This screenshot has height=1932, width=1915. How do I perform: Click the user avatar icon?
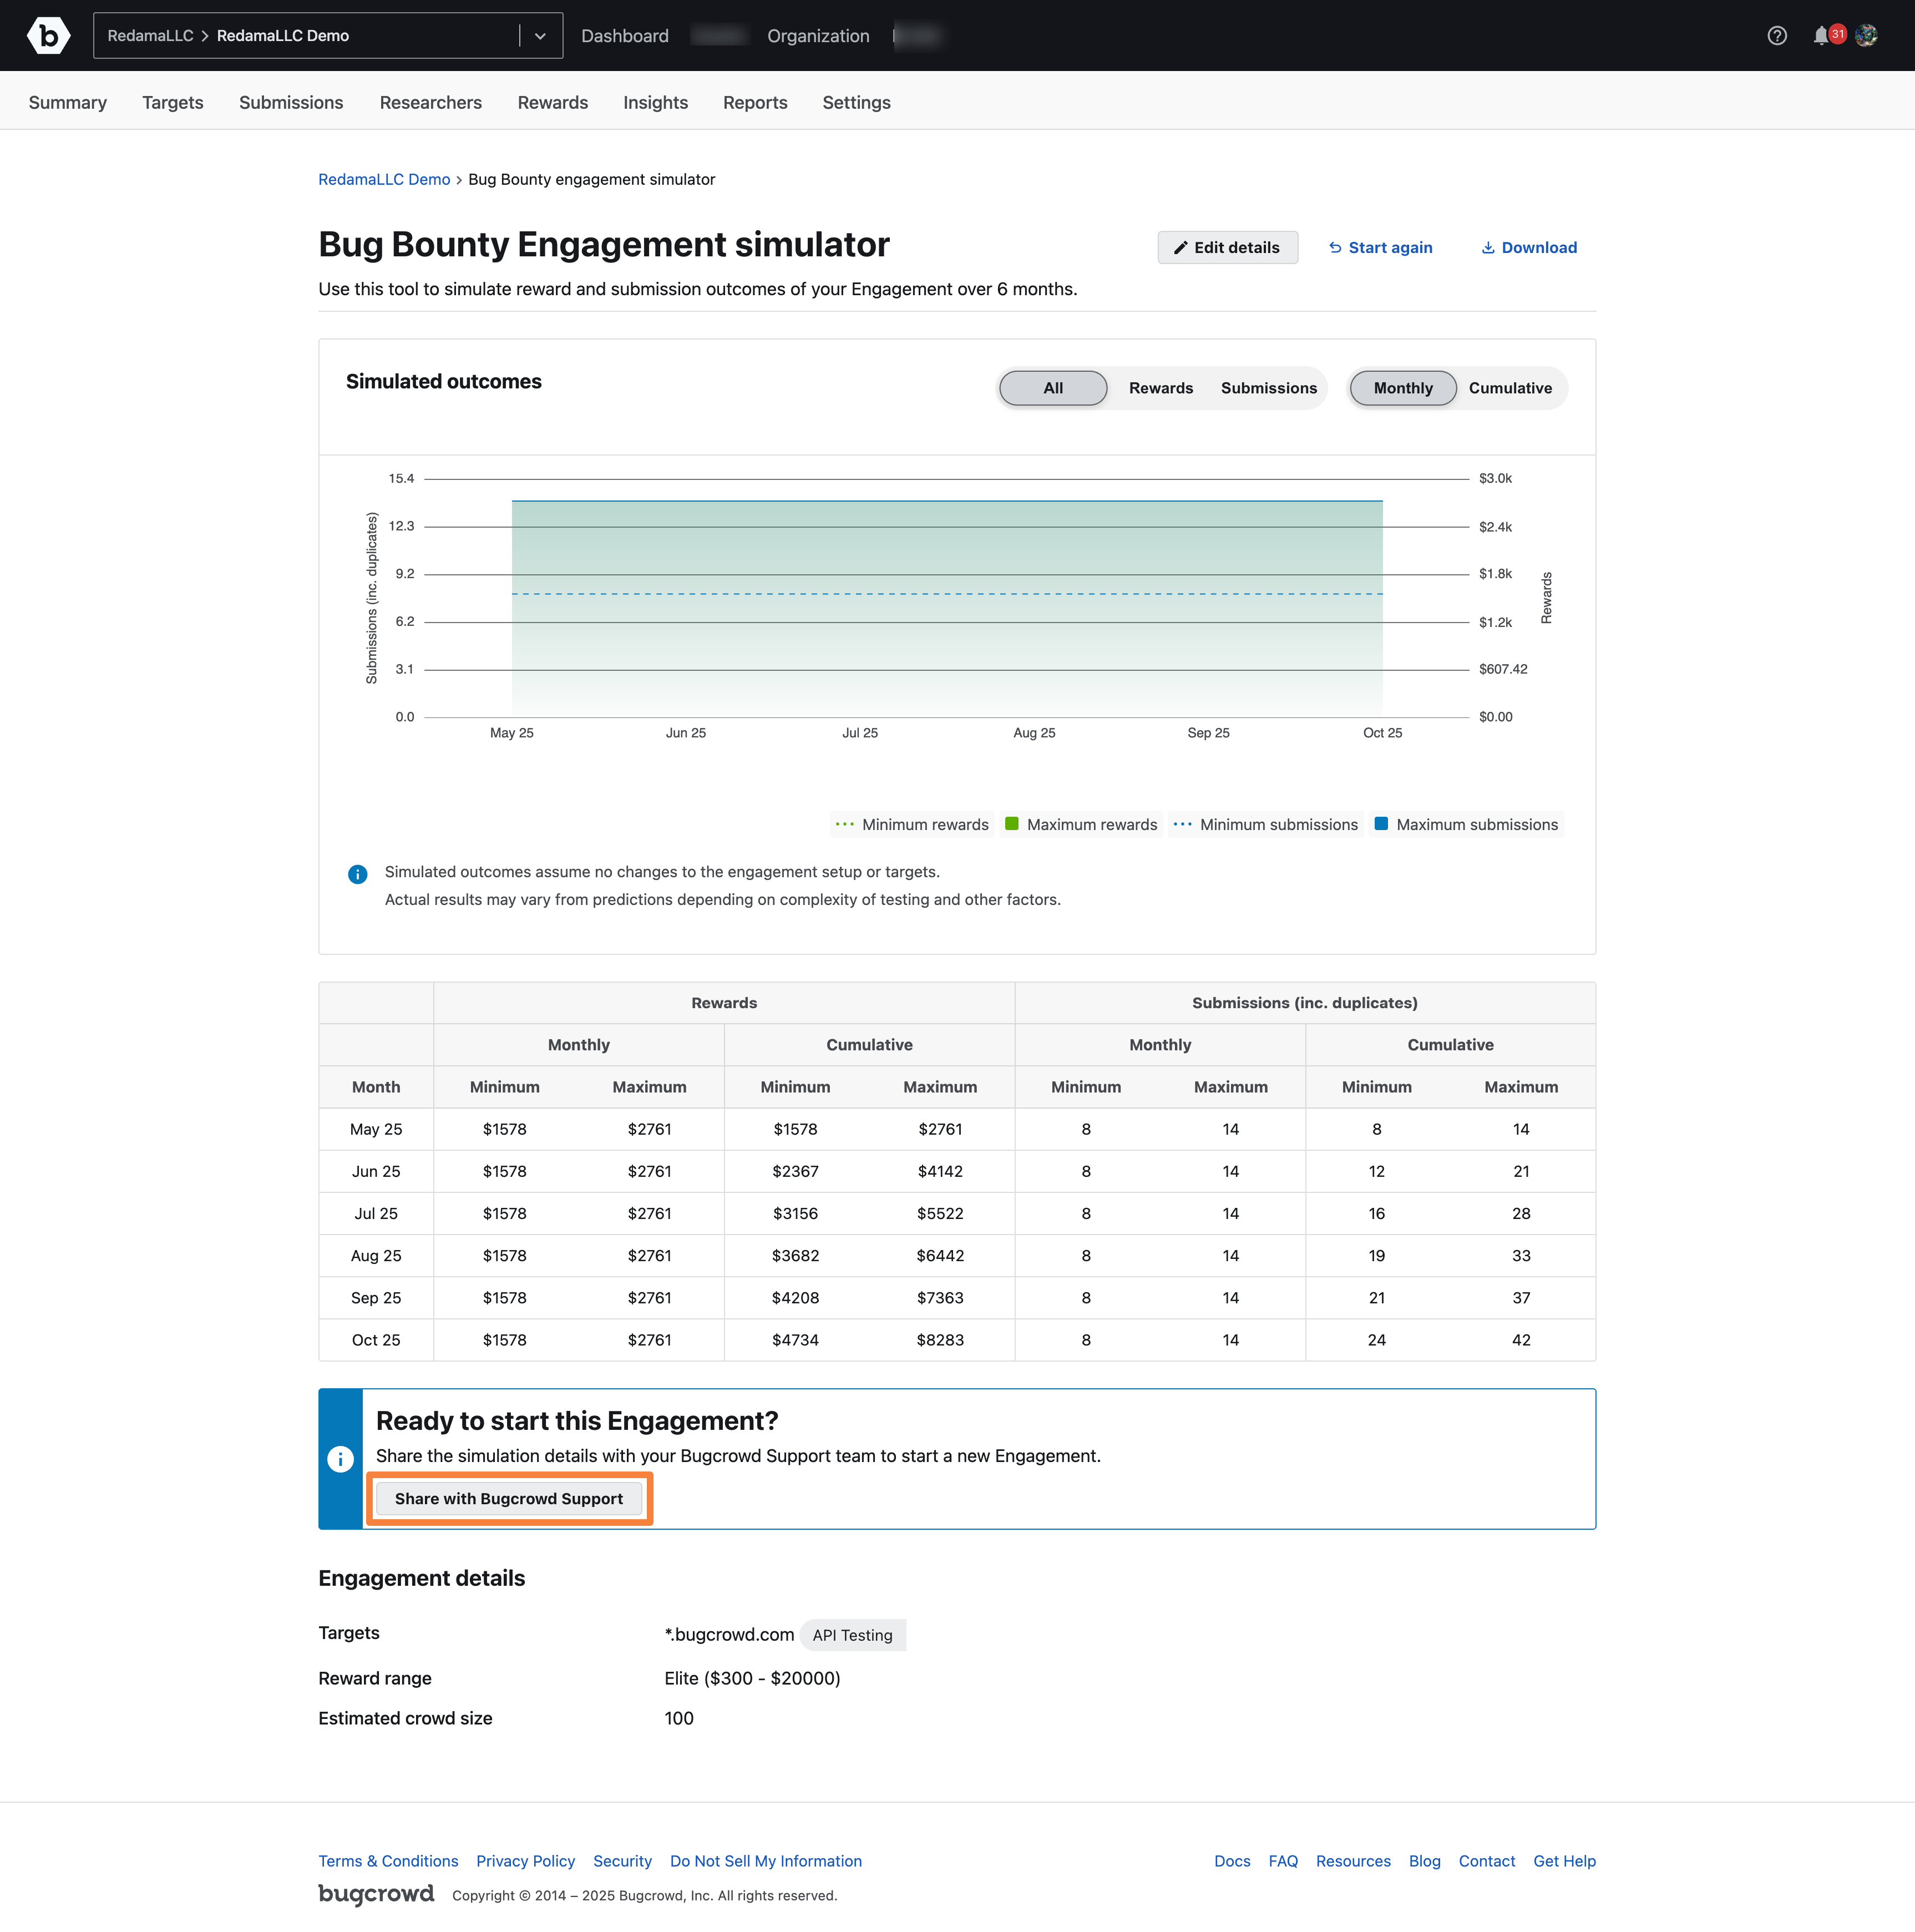pos(1866,36)
